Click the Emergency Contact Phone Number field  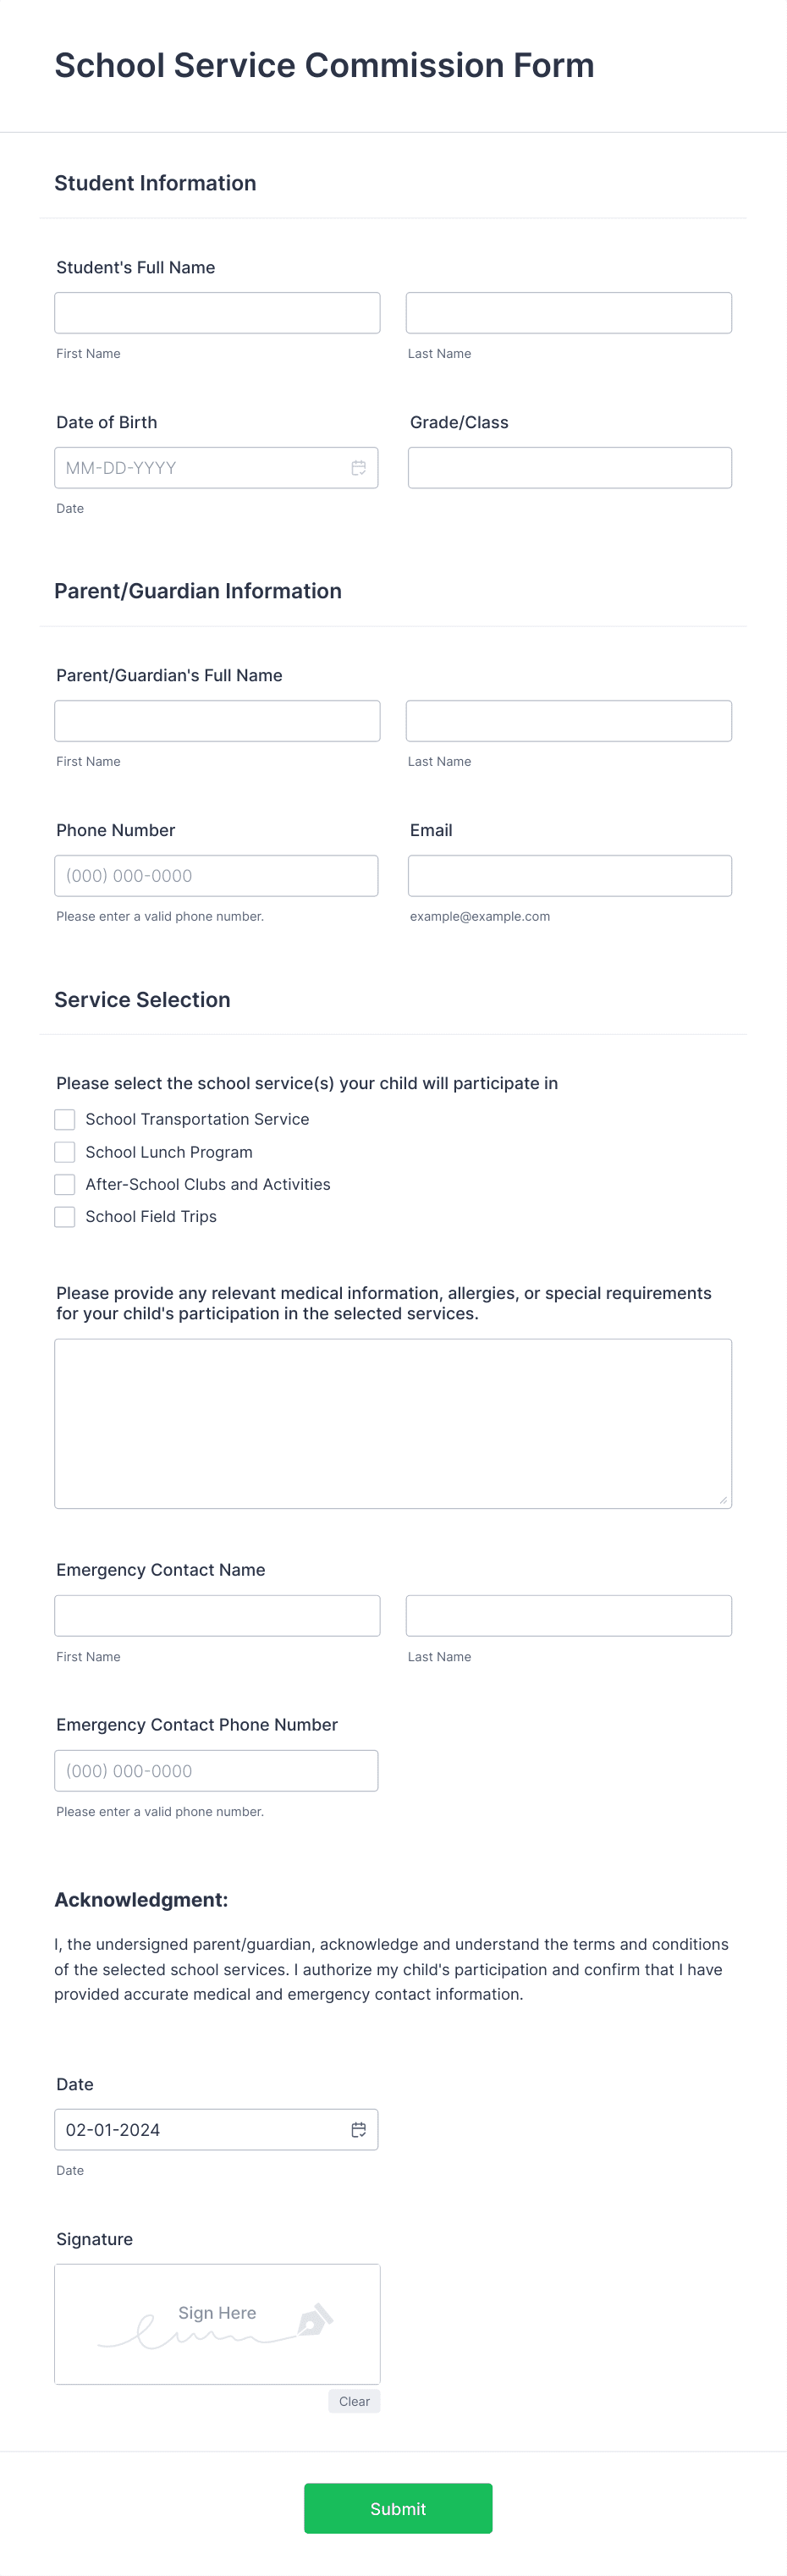click(x=216, y=1770)
